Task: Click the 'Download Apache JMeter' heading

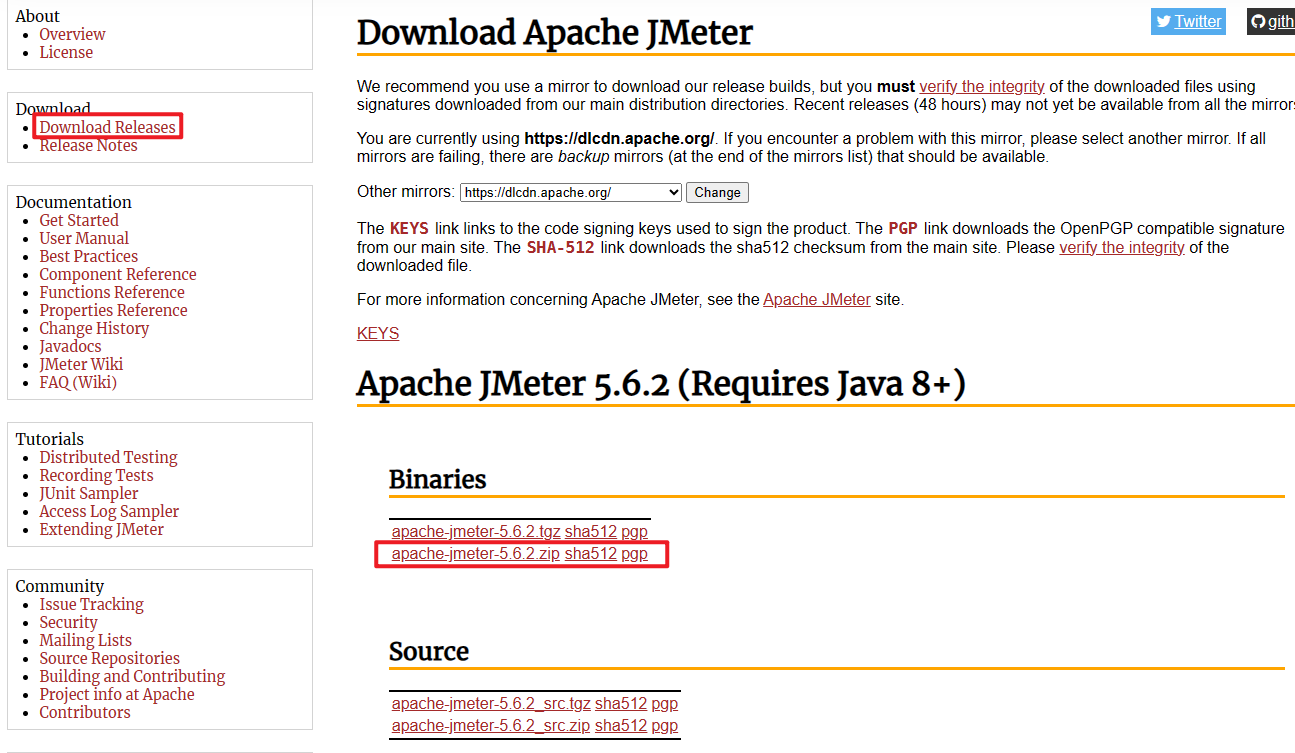Action: coord(555,33)
